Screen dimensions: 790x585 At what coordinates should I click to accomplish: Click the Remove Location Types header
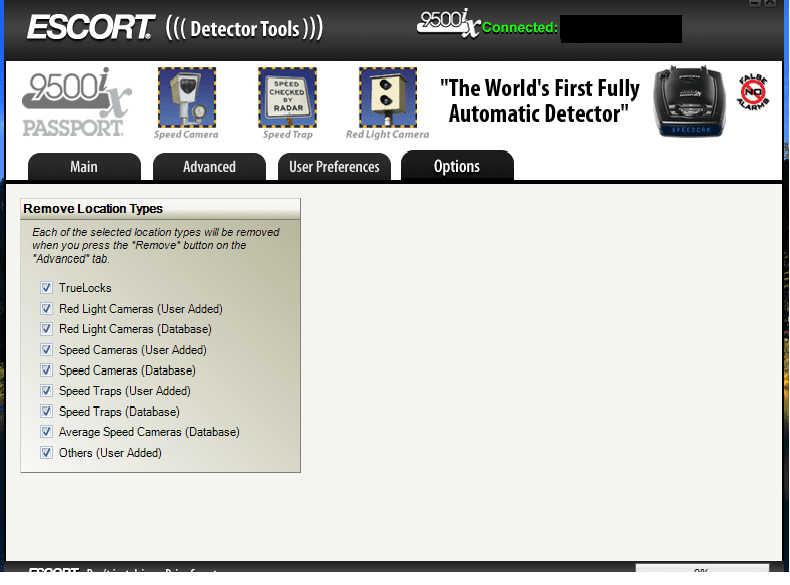coord(160,209)
